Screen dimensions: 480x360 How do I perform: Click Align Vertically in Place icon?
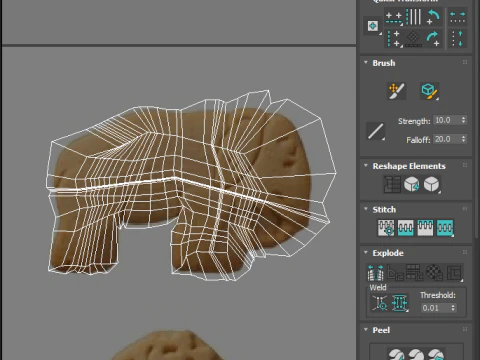(393, 39)
